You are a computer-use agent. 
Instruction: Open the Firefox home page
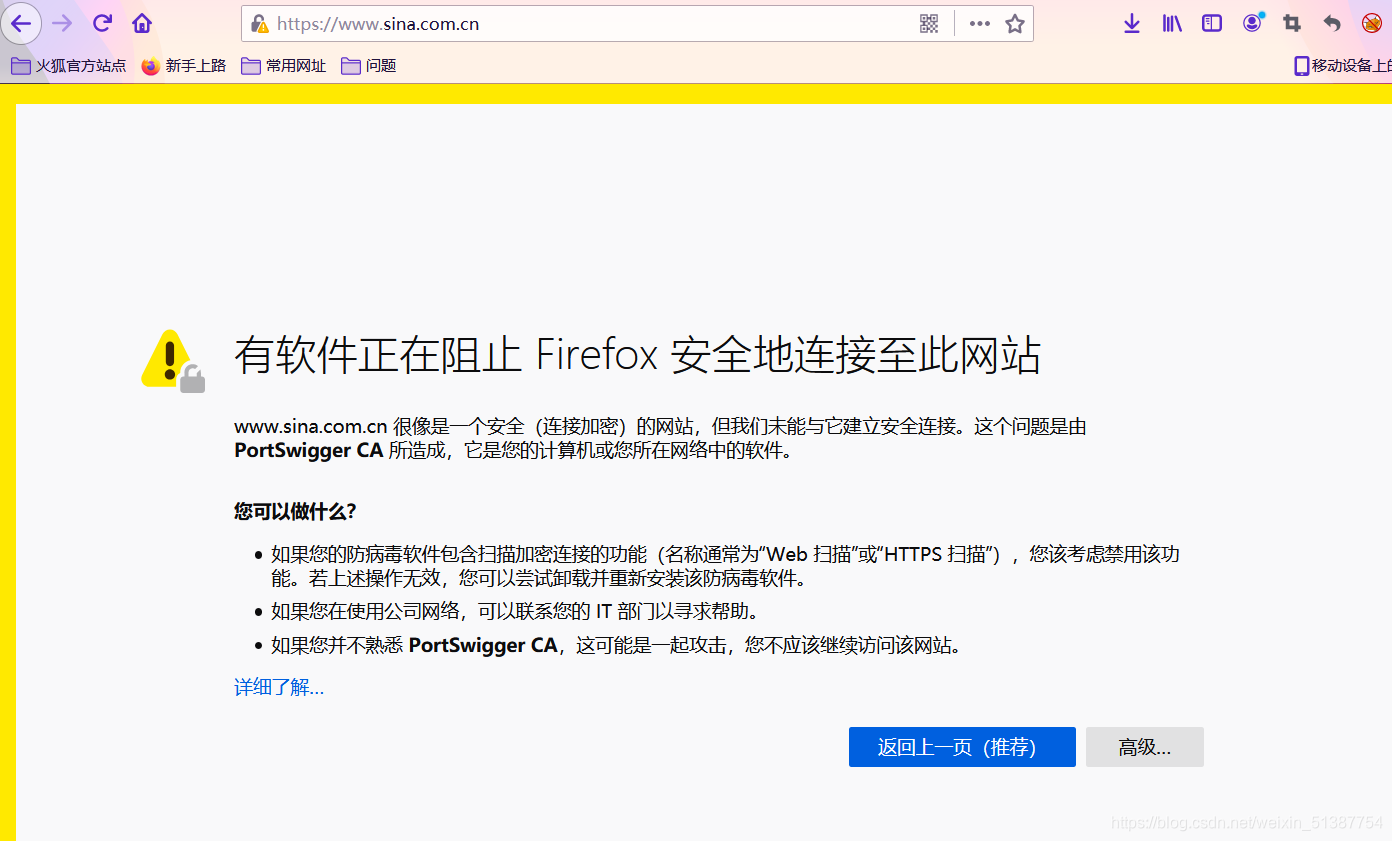pos(142,23)
